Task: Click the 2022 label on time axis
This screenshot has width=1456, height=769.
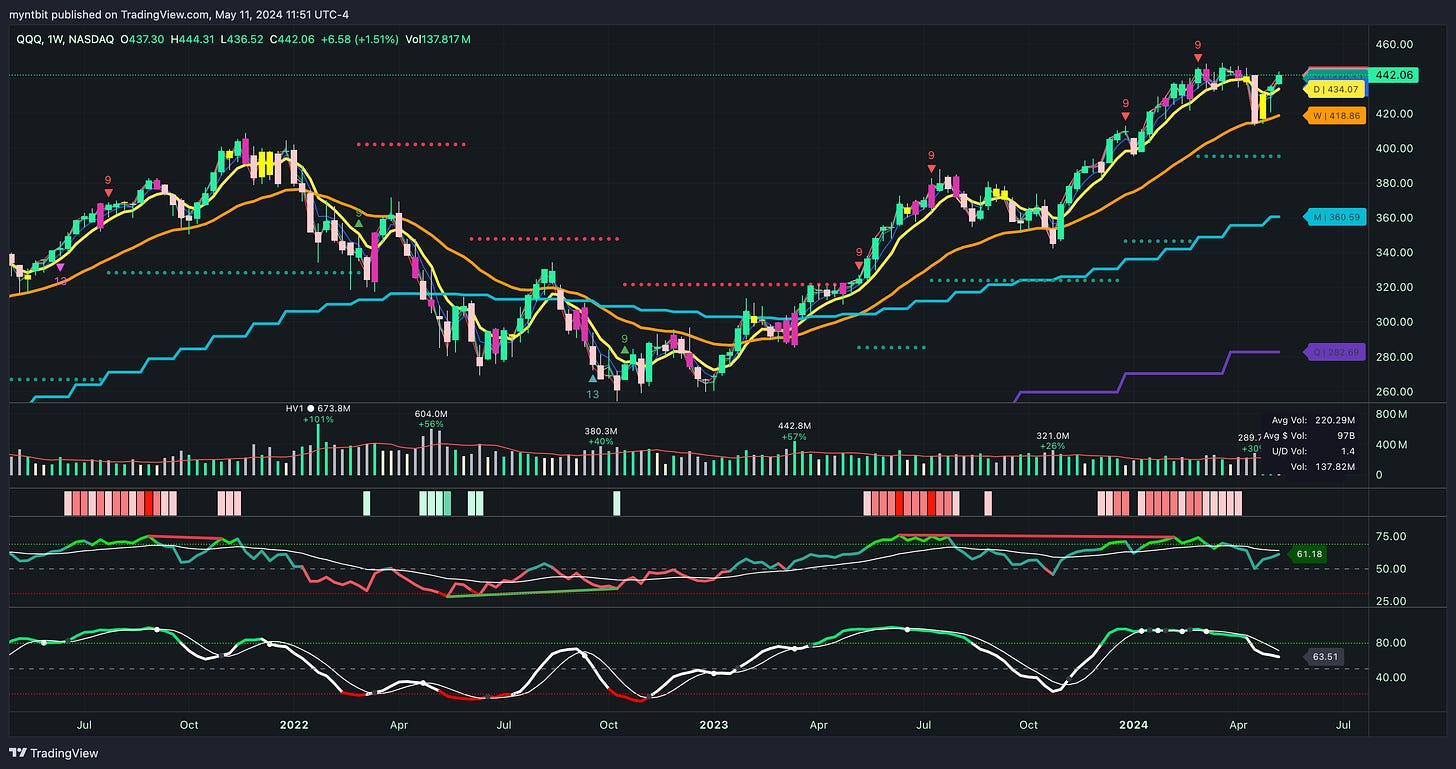Action: tap(294, 724)
